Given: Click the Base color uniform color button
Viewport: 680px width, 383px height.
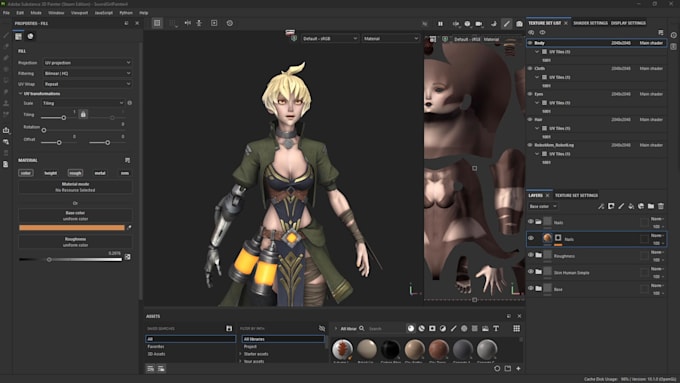Looking at the screenshot, I should click(x=75, y=216).
